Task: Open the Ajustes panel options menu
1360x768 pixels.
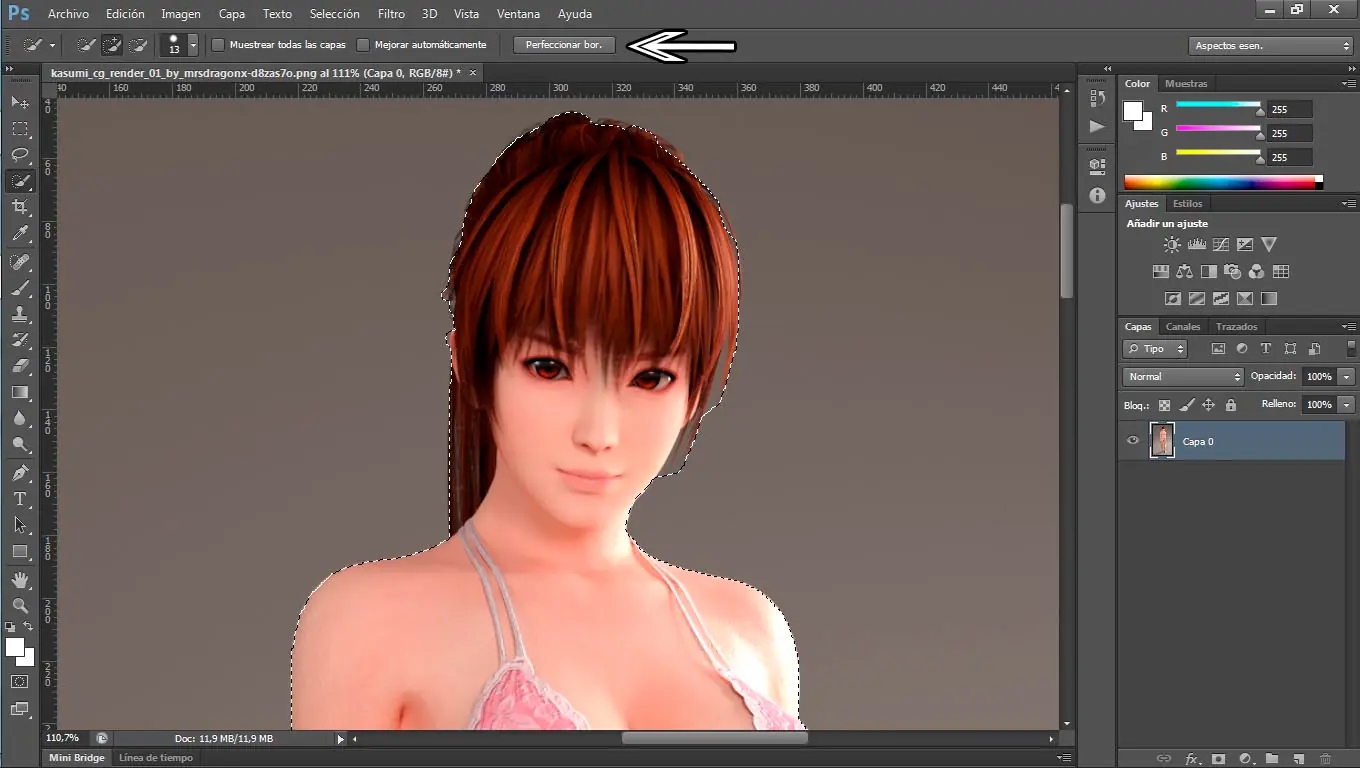Action: point(1348,204)
